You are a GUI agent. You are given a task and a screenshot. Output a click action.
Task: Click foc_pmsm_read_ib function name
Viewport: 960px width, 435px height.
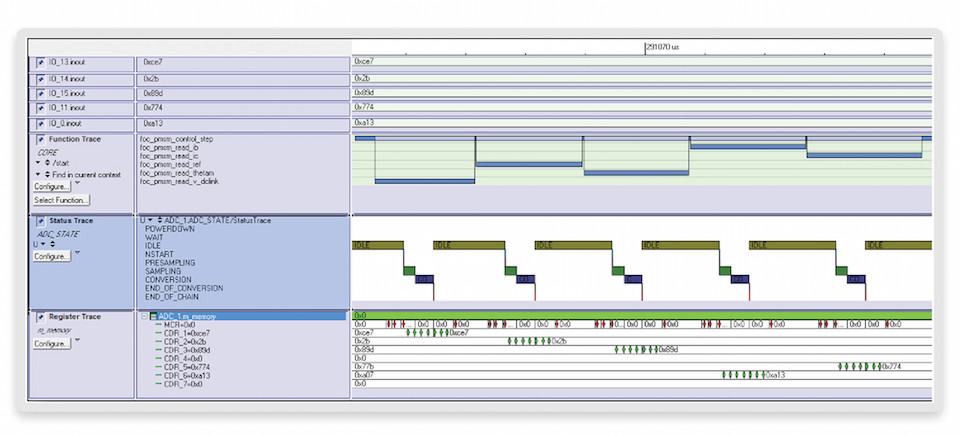point(169,148)
